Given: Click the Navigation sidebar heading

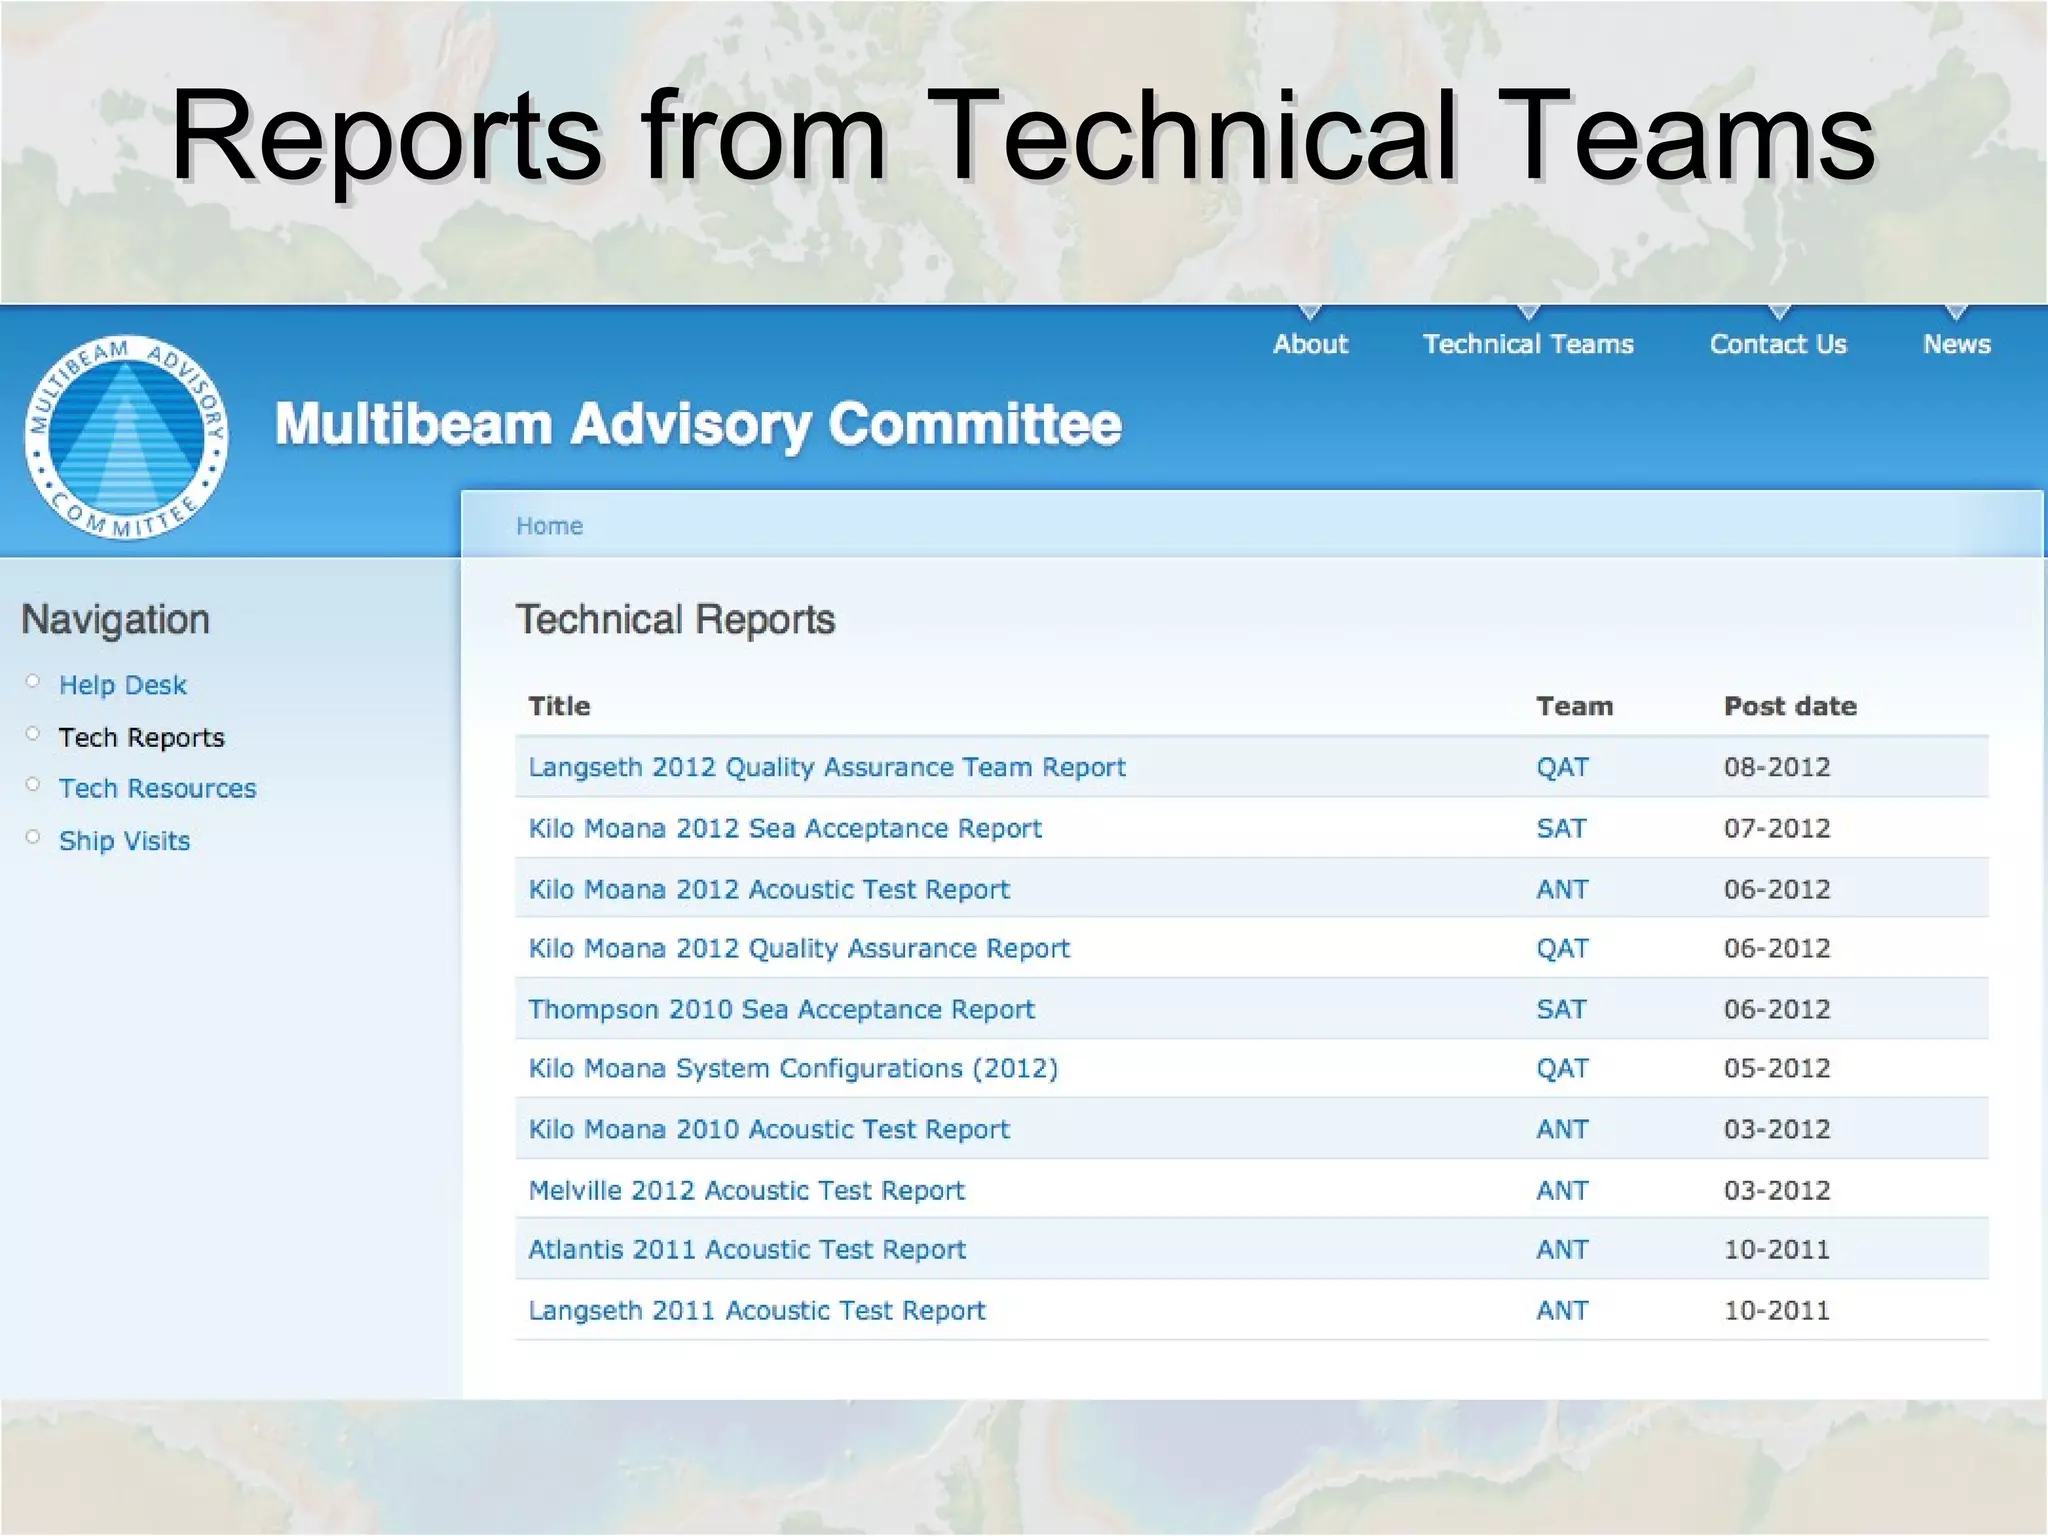Looking at the screenshot, I should pos(115,620).
